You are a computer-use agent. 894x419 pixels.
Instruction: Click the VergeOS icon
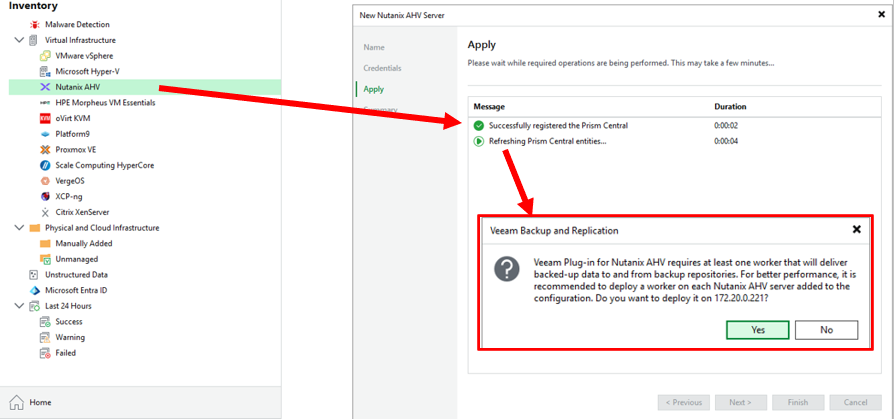(x=45, y=181)
